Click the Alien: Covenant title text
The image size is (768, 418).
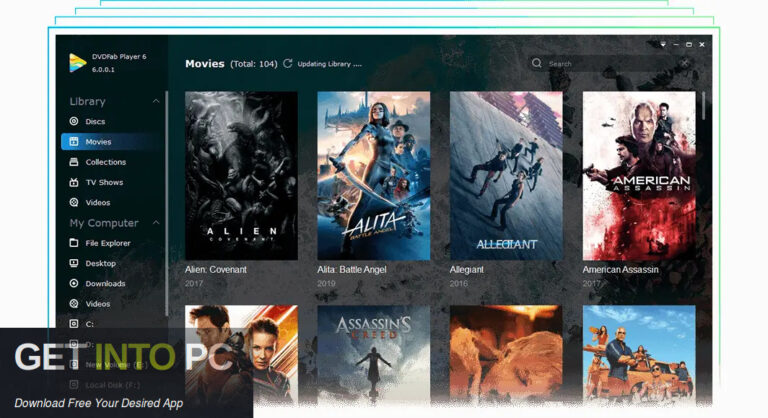(x=216, y=270)
